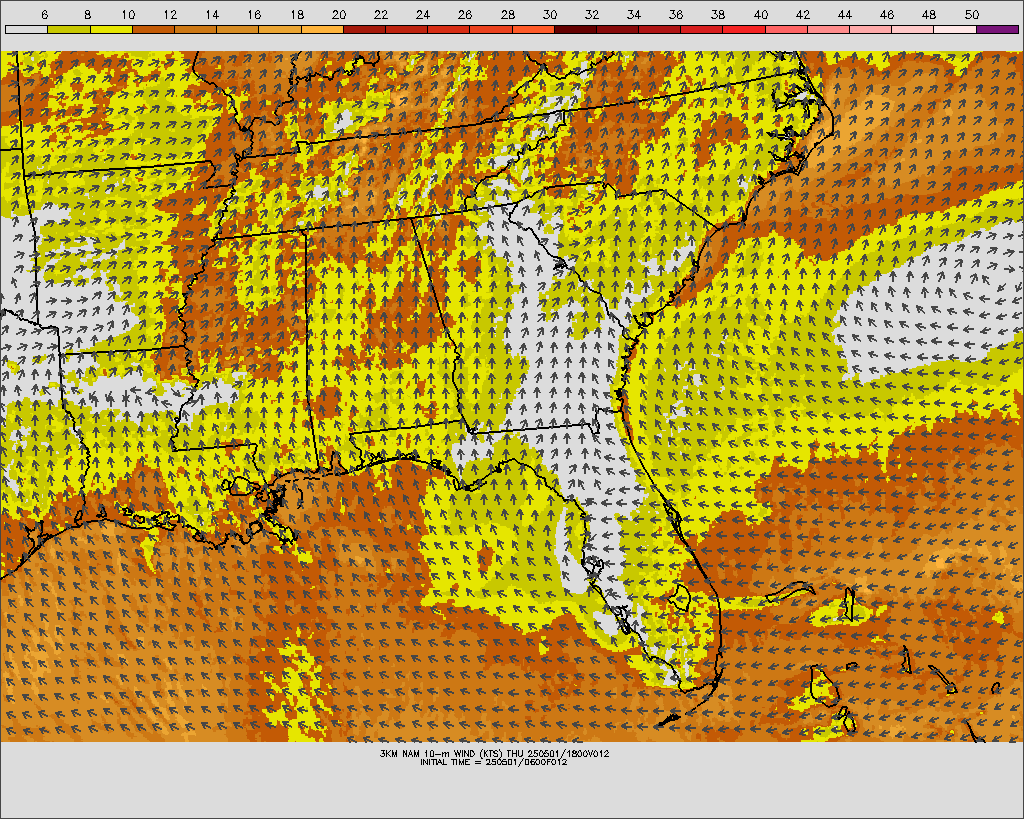Pick the near-white swatch between 48 and 50
The width and height of the screenshot is (1024, 819).
[x=955, y=29]
